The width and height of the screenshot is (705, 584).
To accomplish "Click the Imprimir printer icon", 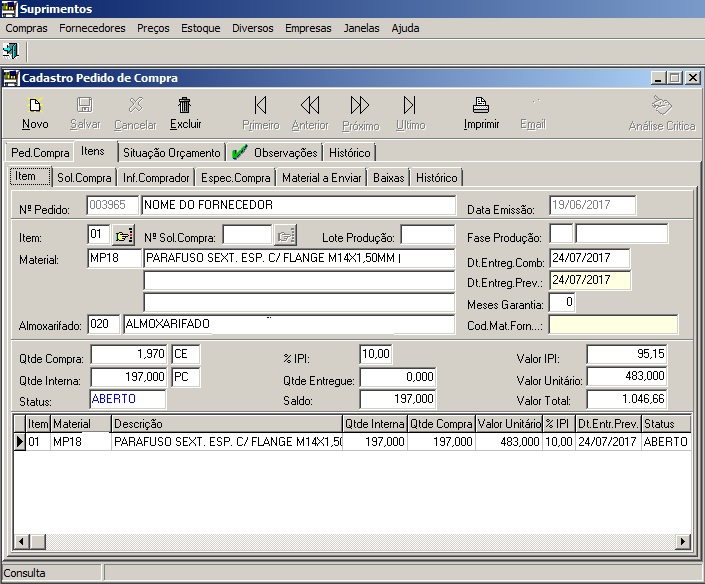I will coord(481,105).
